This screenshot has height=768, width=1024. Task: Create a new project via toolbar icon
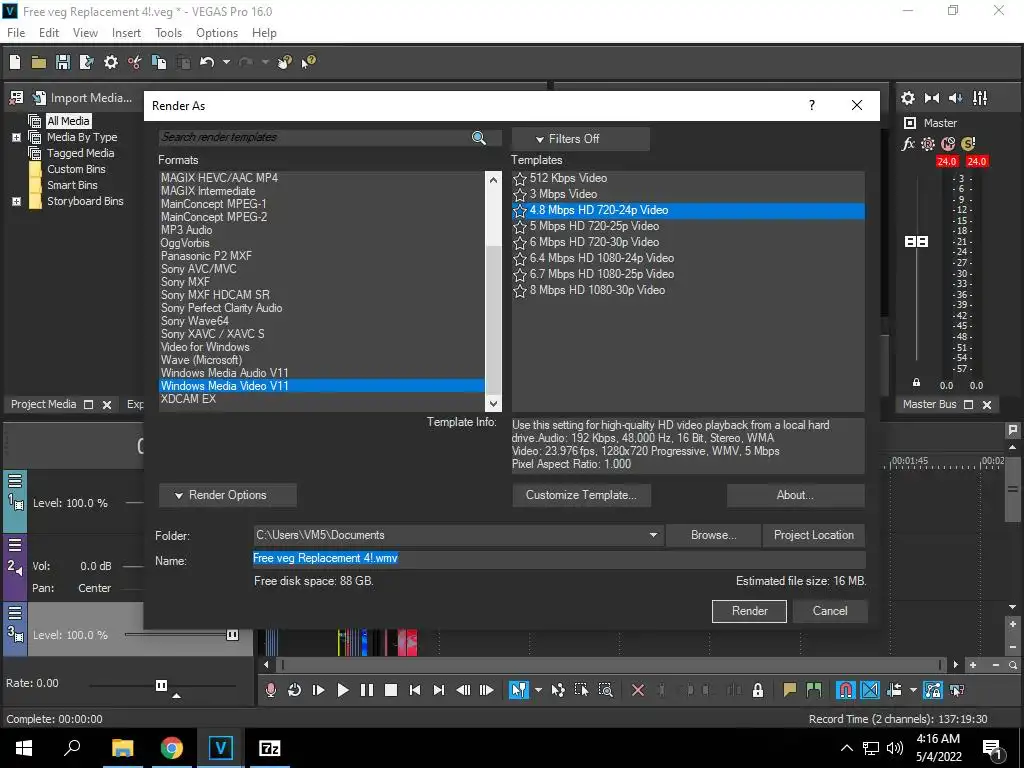pos(15,62)
